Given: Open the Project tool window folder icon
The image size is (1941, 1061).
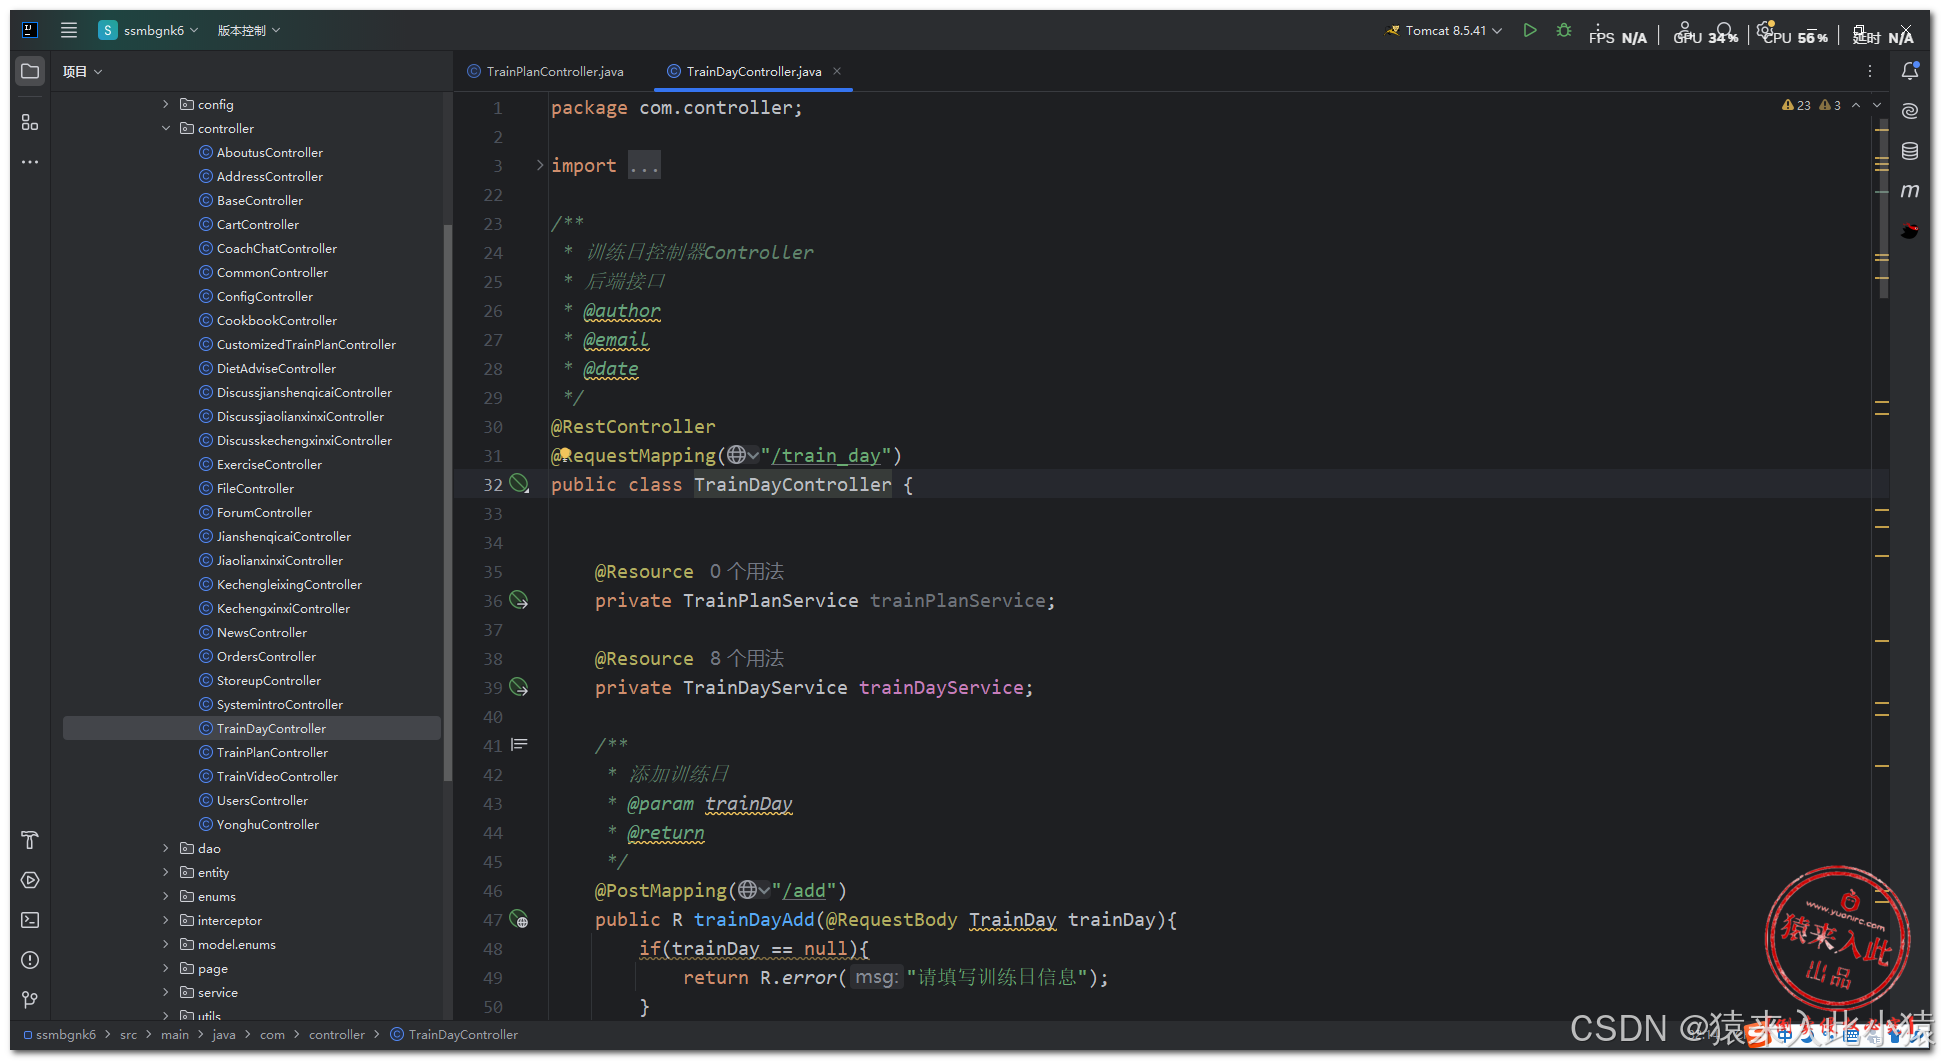Looking at the screenshot, I should (30, 71).
